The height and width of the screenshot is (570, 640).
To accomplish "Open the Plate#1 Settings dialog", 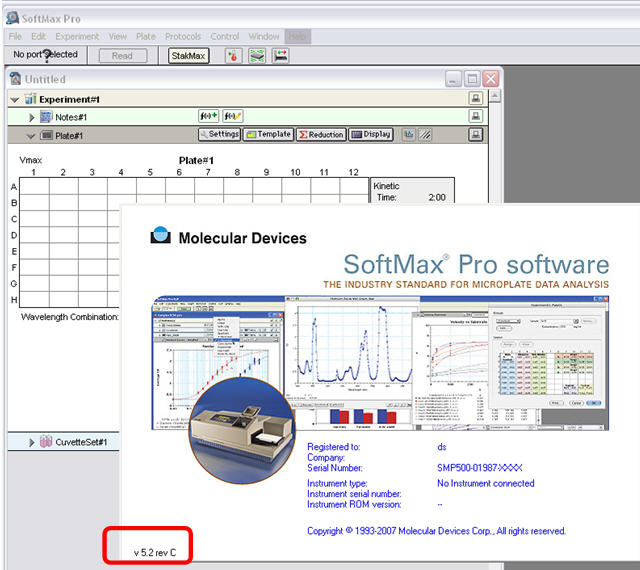I will [218, 135].
